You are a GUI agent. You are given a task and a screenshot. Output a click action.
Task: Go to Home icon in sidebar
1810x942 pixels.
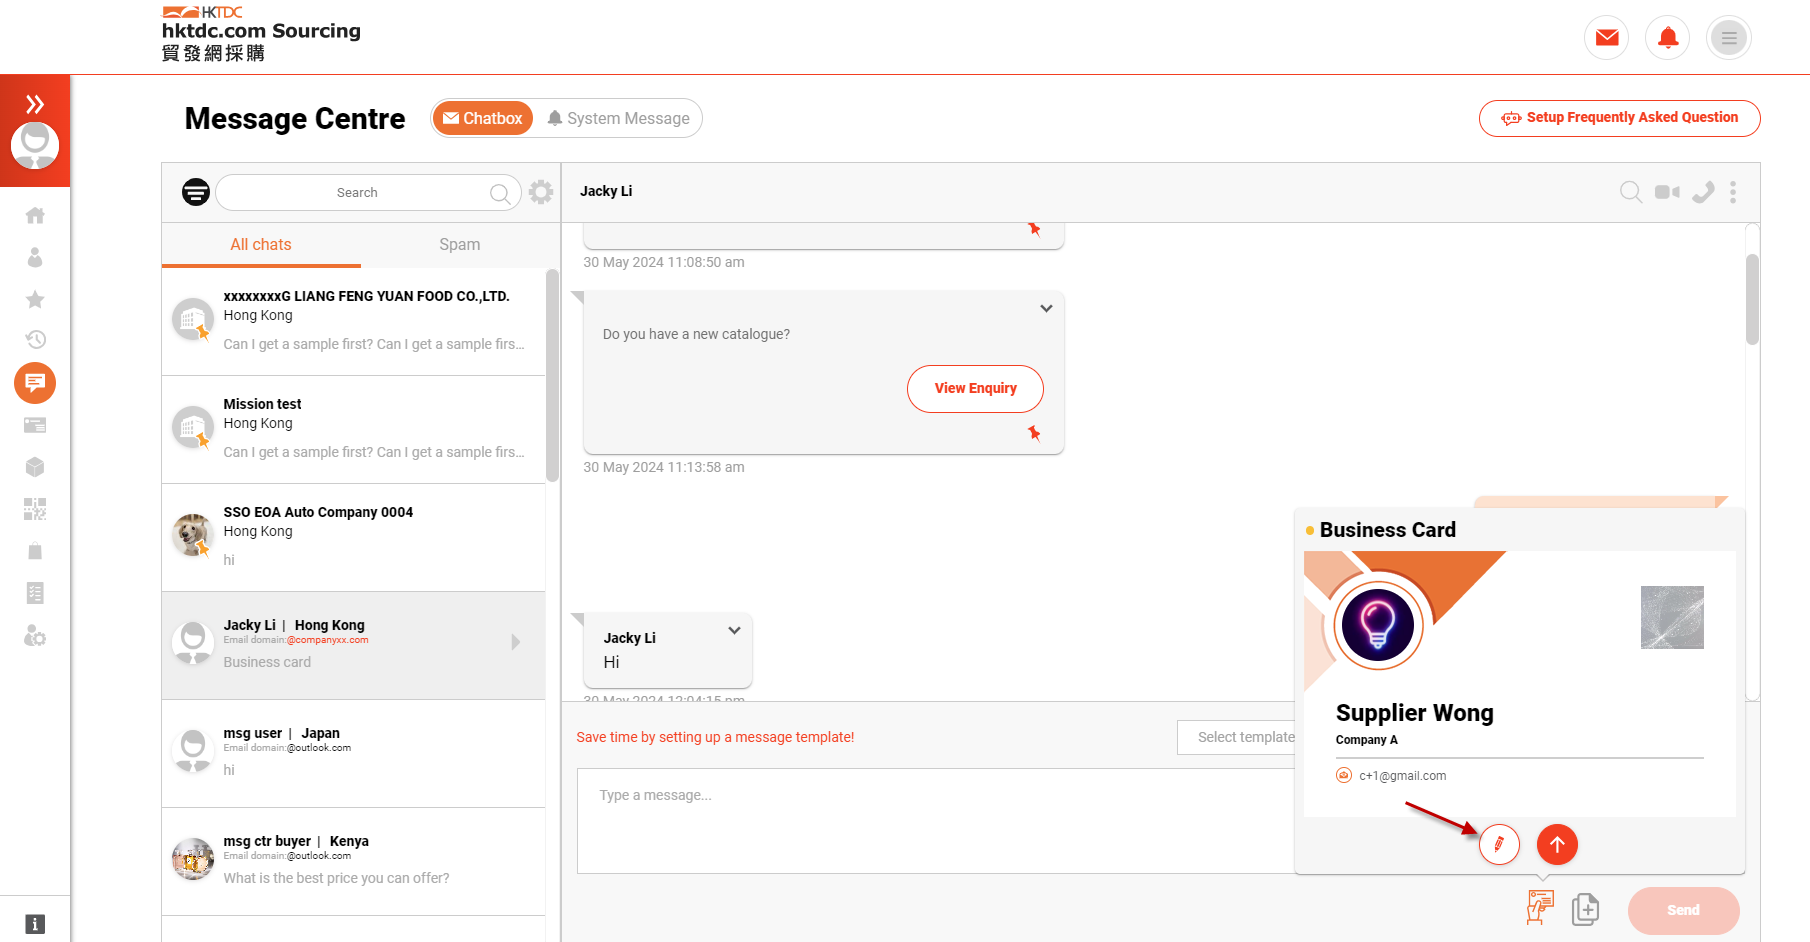point(35,215)
